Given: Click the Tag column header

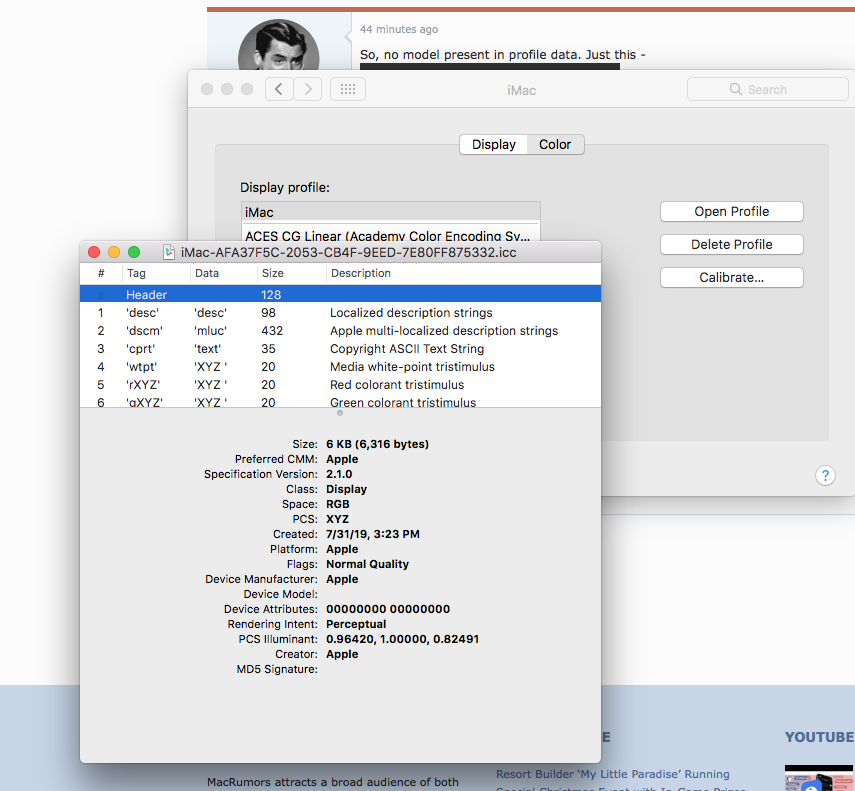Looking at the screenshot, I should pos(156,273).
